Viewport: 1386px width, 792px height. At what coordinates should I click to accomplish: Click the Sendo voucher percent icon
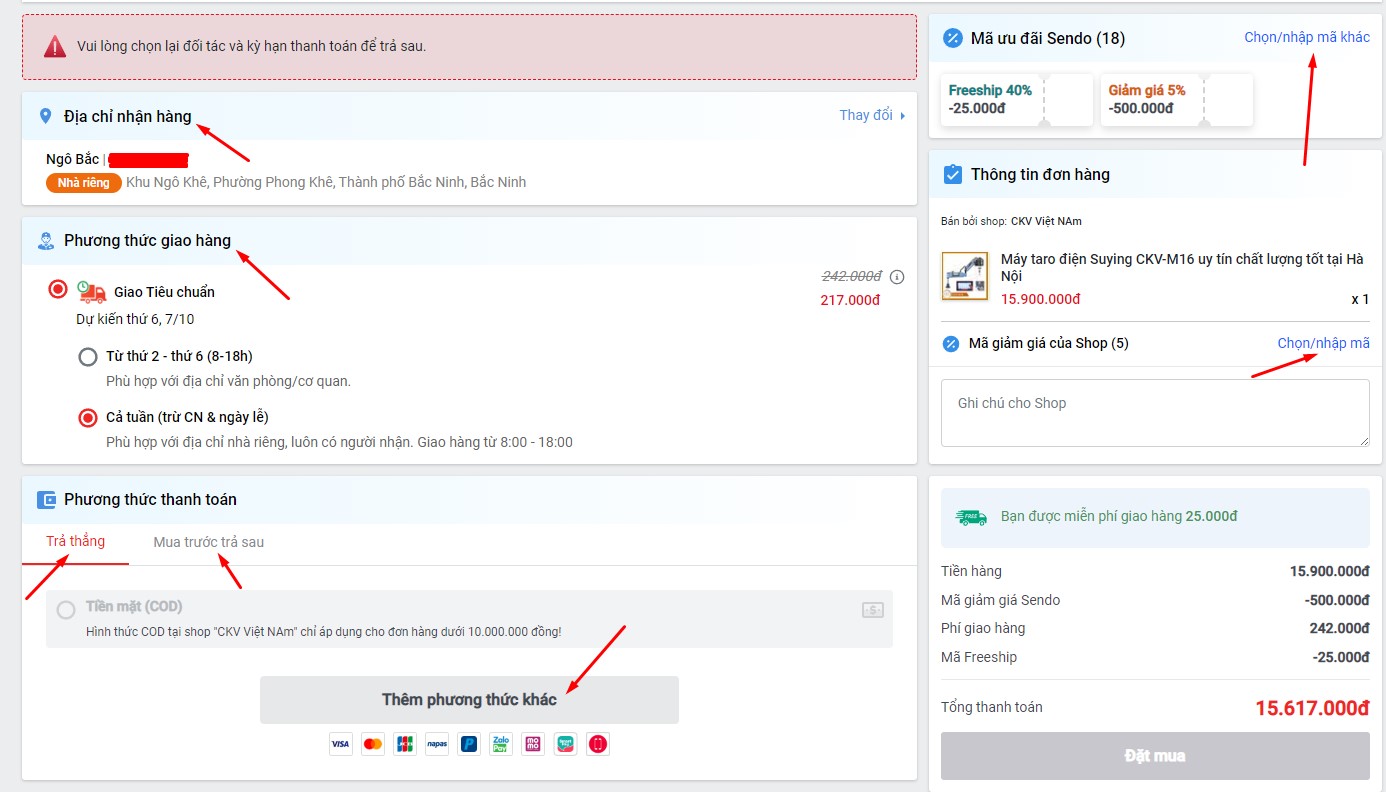pyautogui.click(x=953, y=38)
